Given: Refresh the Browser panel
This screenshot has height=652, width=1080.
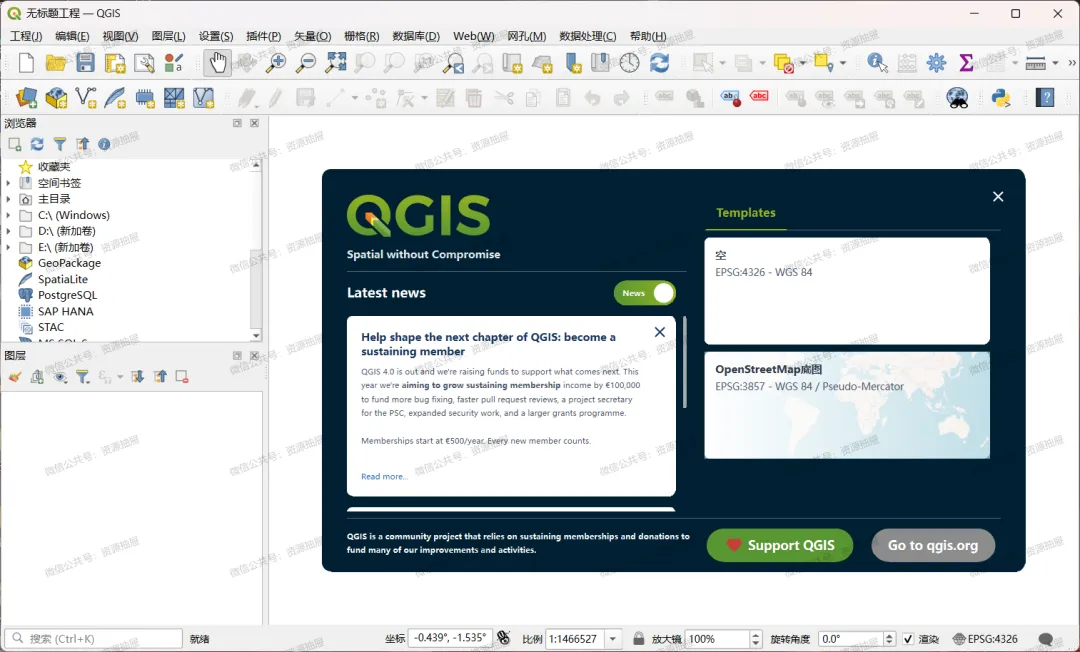Looking at the screenshot, I should [37, 144].
